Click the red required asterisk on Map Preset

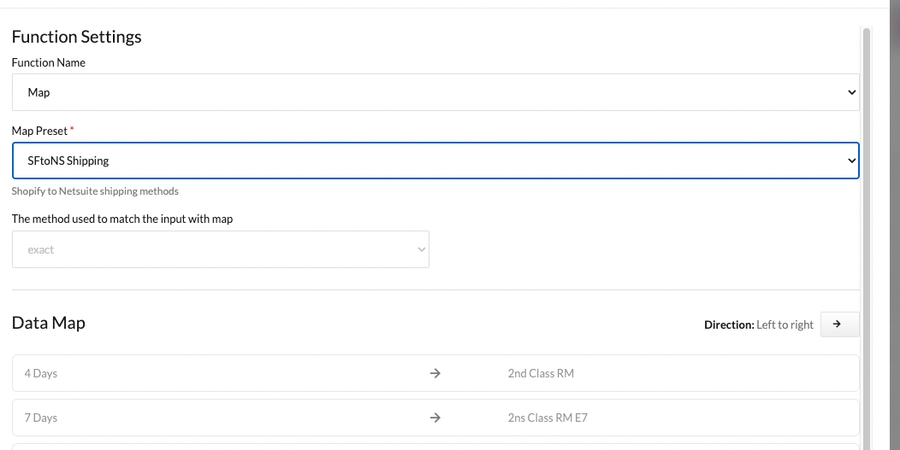click(x=72, y=130)
